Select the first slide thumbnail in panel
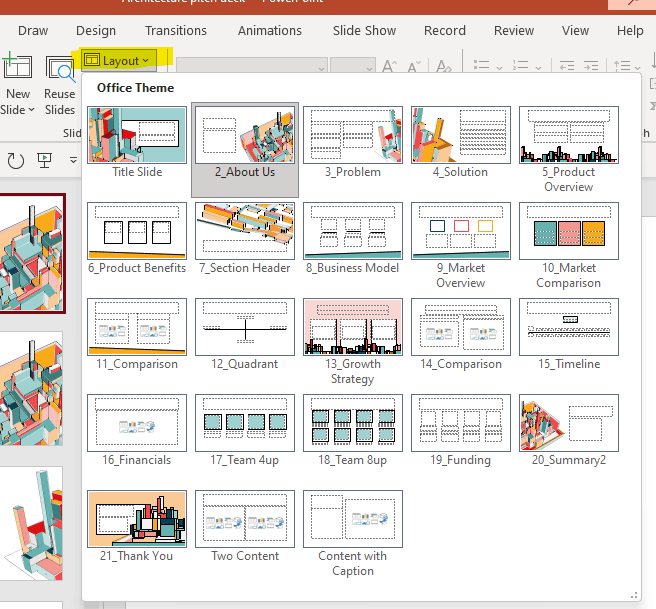 coord(33,253)
